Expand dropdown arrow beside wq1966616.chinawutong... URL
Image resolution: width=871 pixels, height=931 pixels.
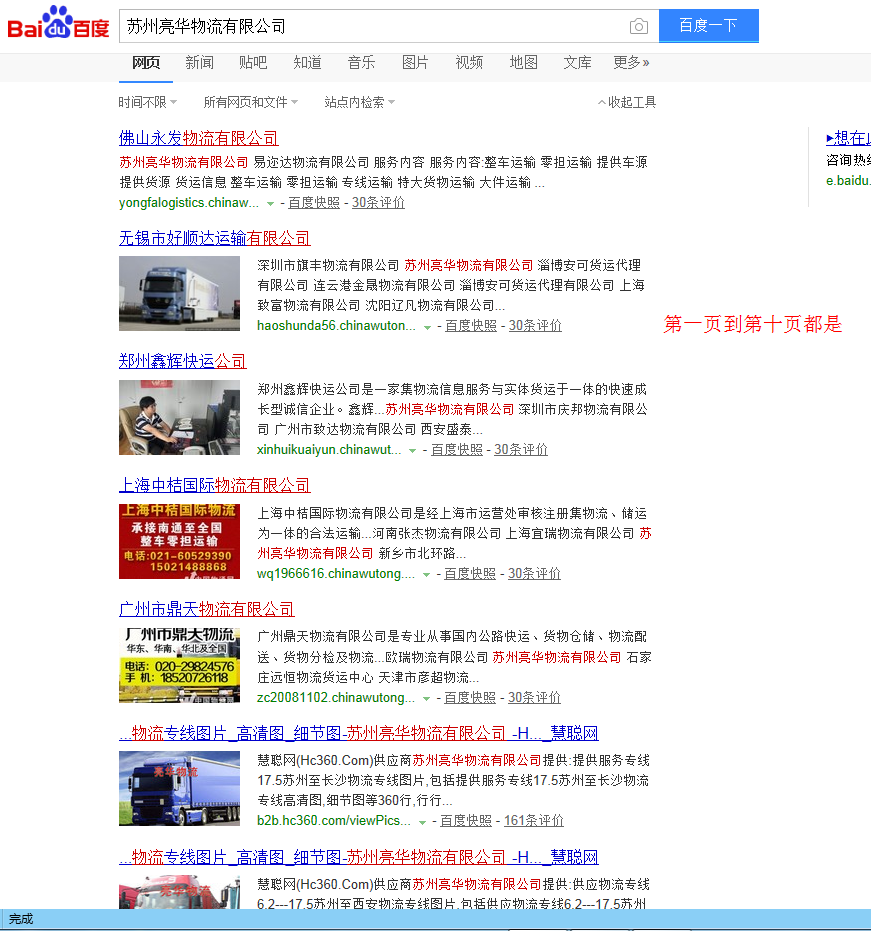pyautogui.click(x=426, y=575)
